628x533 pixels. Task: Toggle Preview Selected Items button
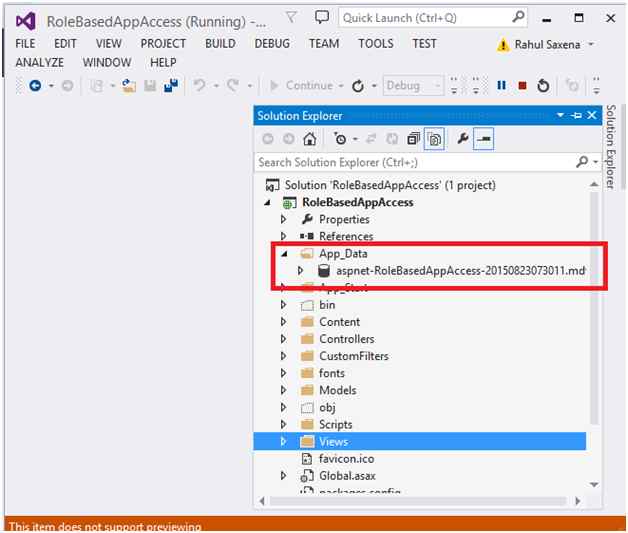483,139
